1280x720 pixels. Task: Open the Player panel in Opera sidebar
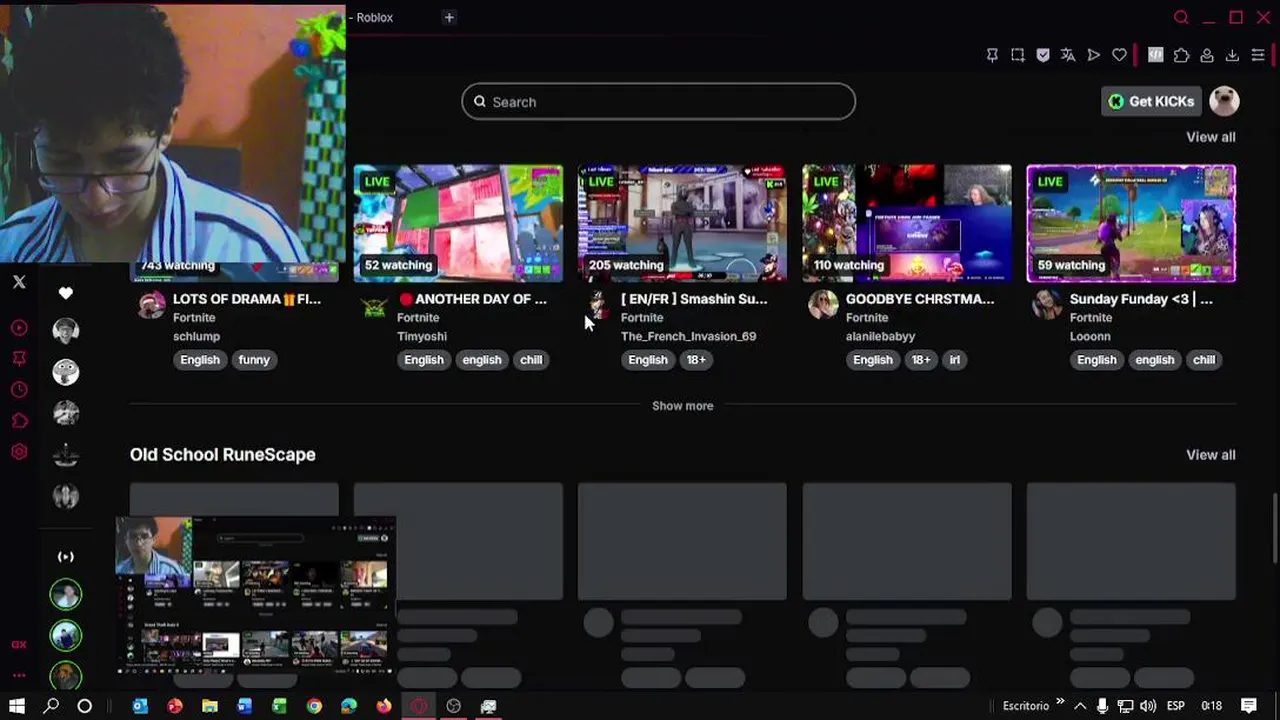(x=19, y=328)
